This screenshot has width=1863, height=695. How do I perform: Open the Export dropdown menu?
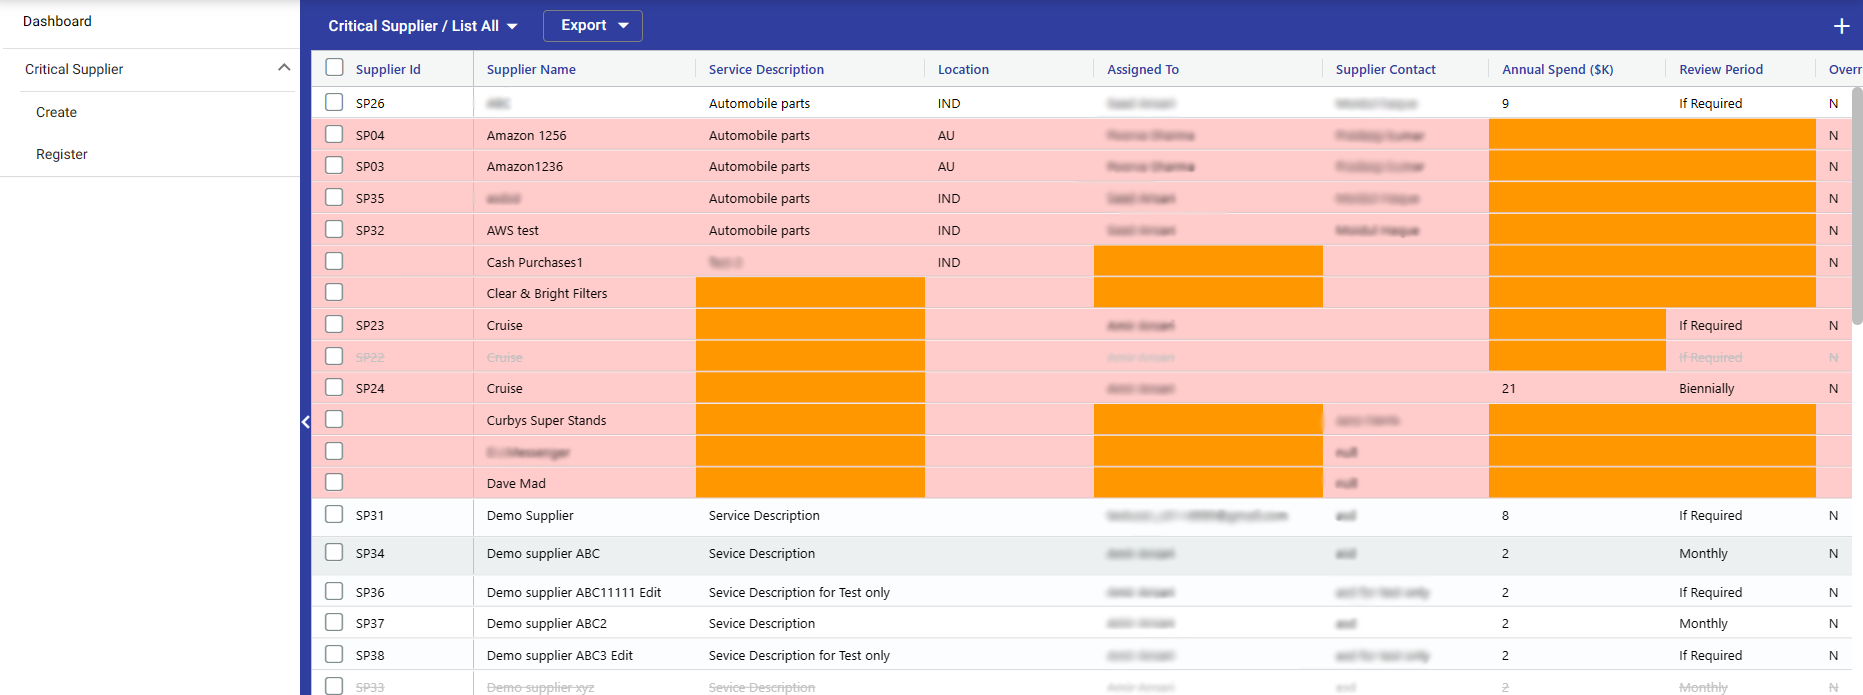tap(593, 26)
